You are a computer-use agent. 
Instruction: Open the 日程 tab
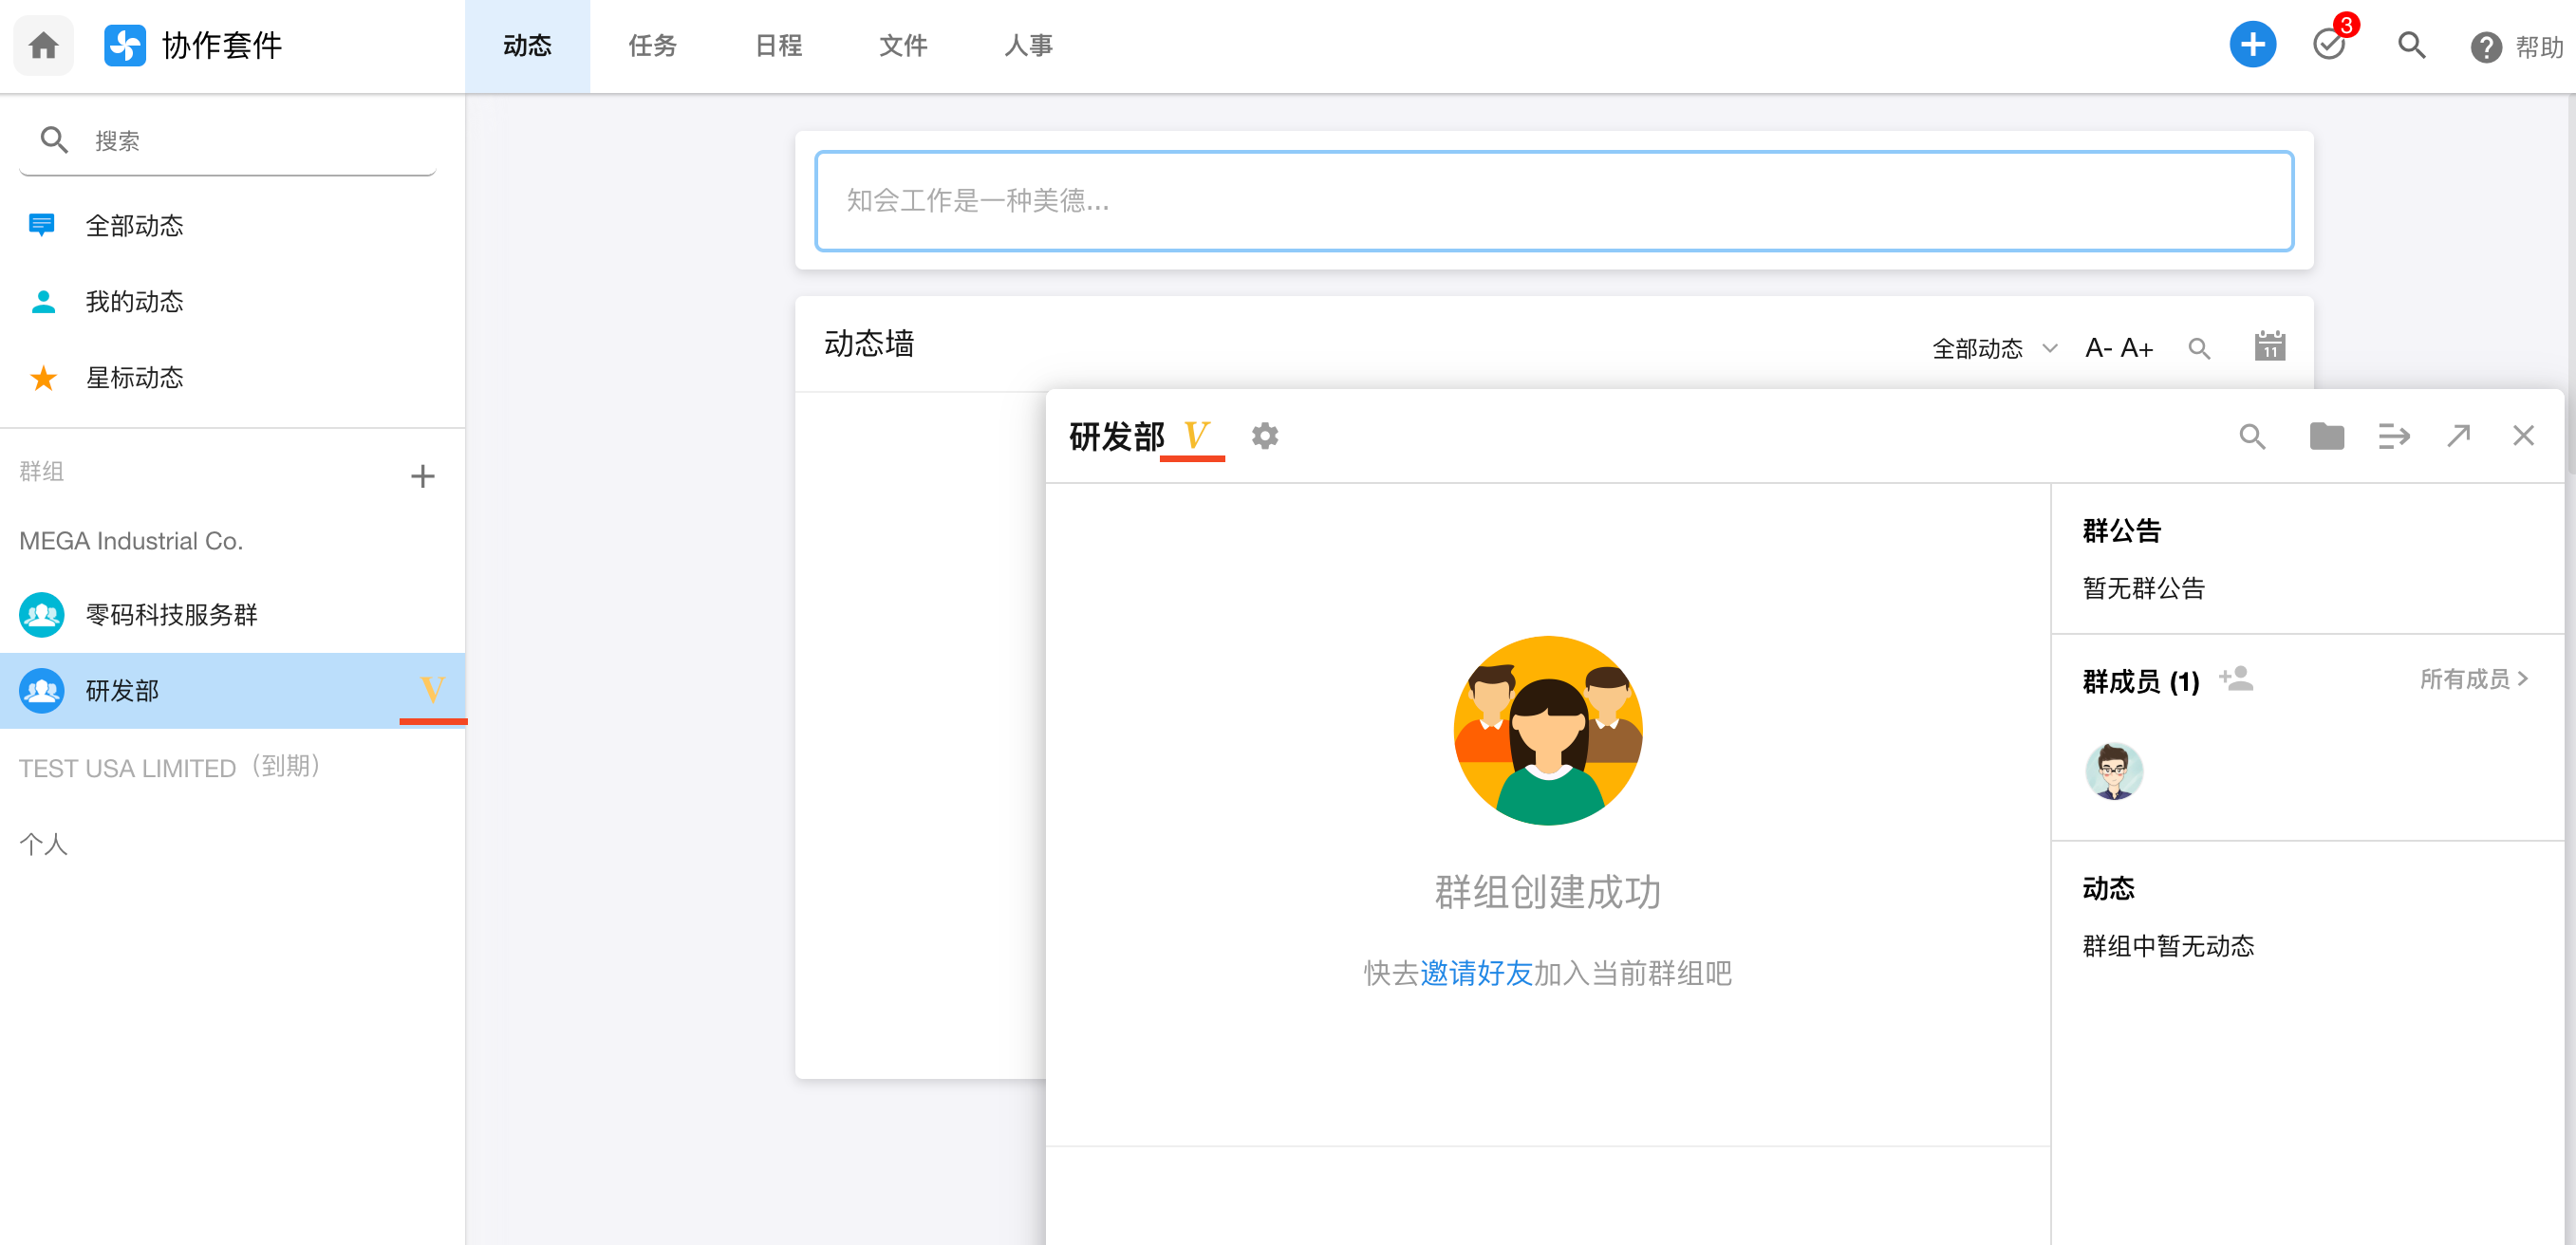(777, 45)
